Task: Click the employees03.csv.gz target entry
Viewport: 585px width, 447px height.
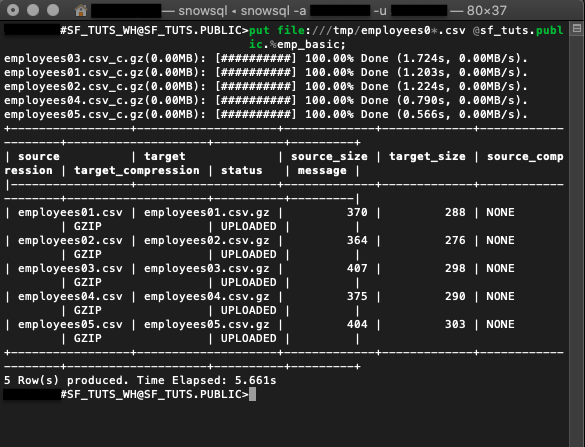Action: (x=207, y=268)
